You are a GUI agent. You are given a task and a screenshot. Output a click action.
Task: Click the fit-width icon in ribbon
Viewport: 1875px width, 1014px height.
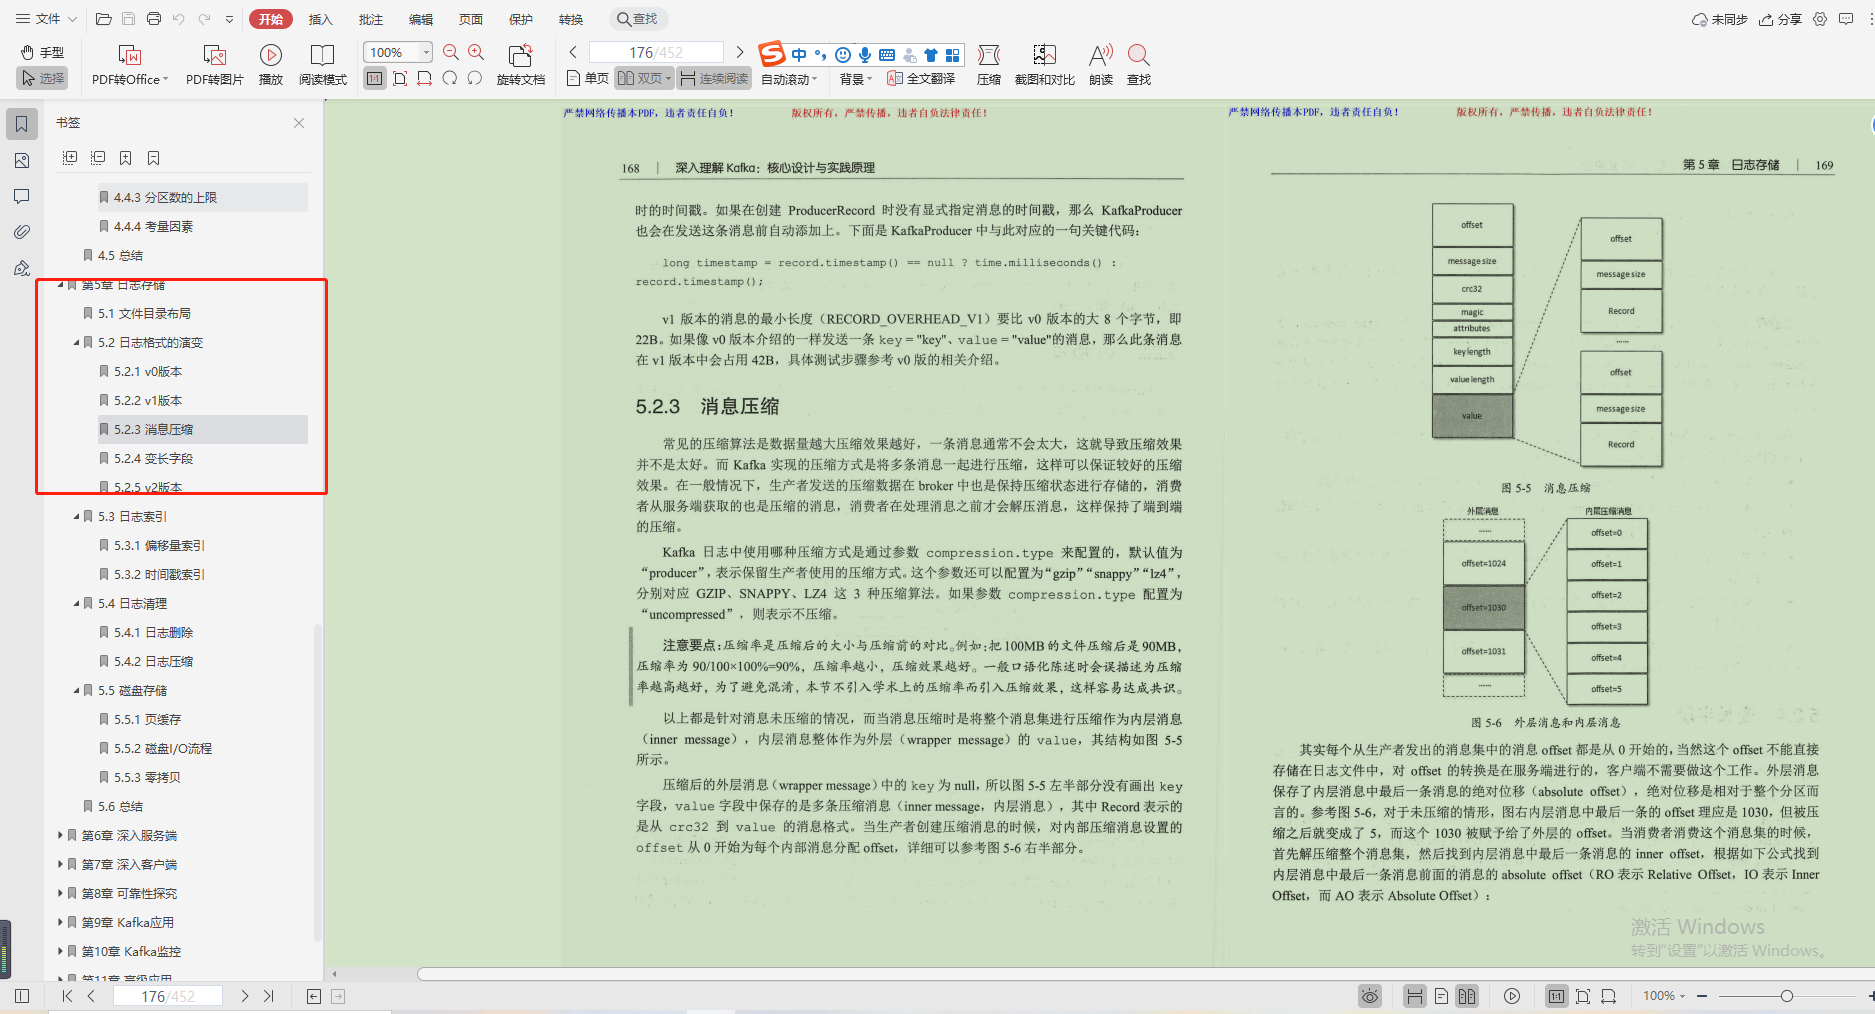click(425, 78)
